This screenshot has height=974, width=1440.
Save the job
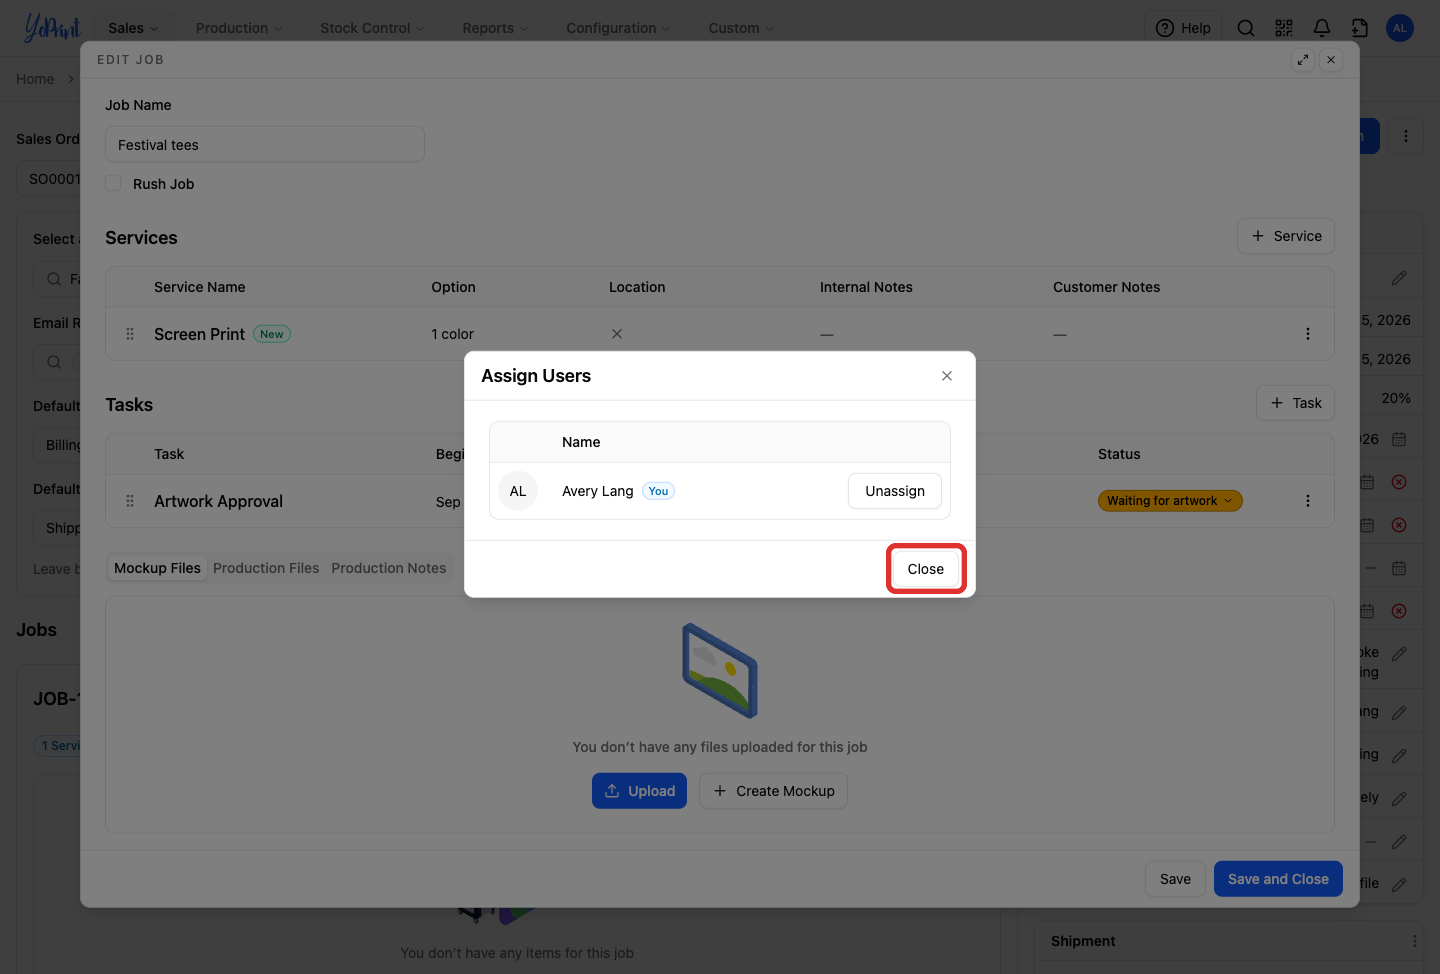(x=1175, y=879)
